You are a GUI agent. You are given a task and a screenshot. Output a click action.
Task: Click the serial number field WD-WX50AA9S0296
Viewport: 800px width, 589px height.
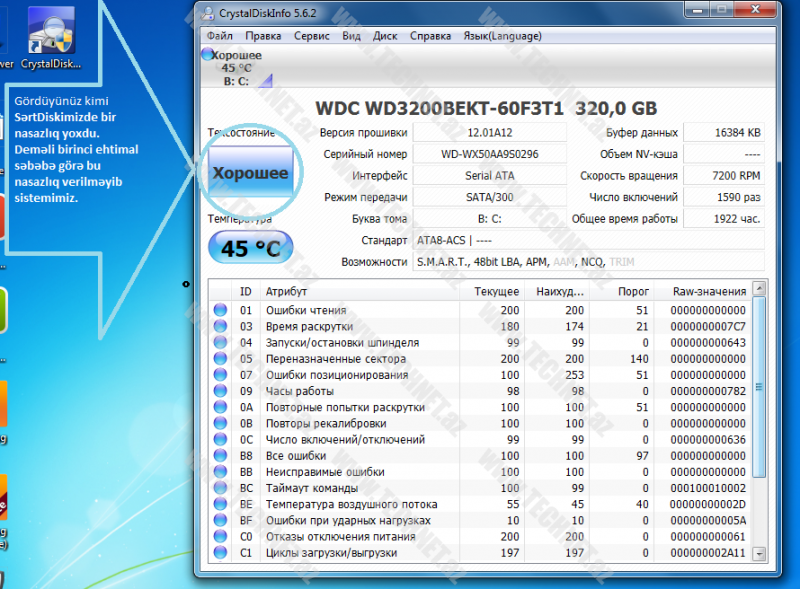tap(489, 155)
